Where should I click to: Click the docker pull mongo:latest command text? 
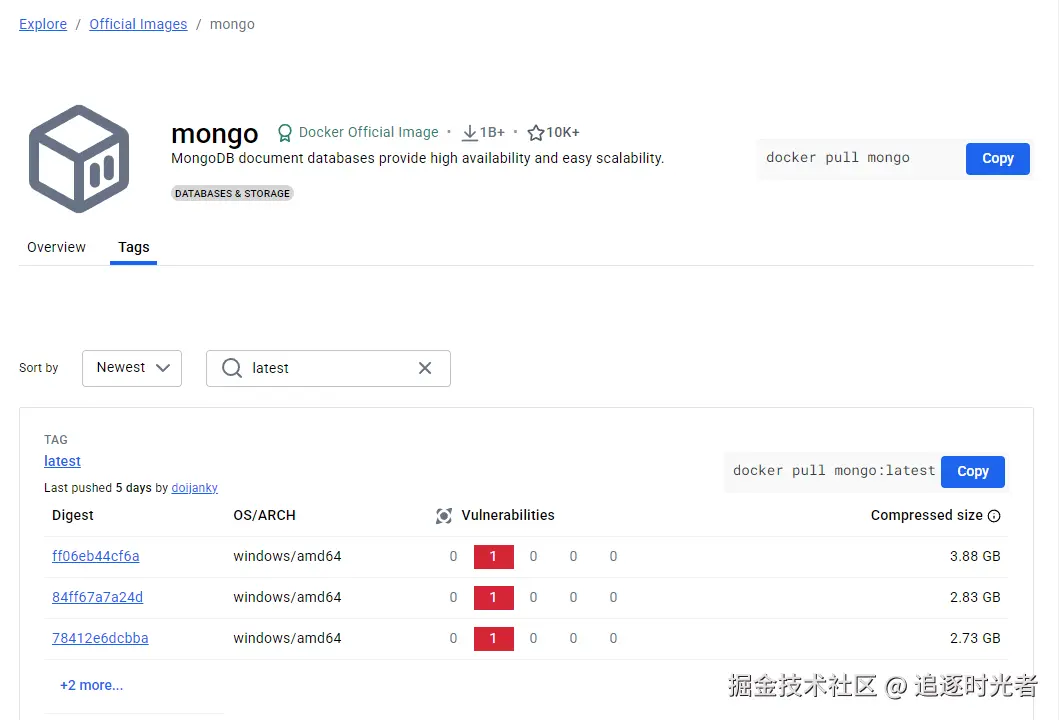point(834,471)
